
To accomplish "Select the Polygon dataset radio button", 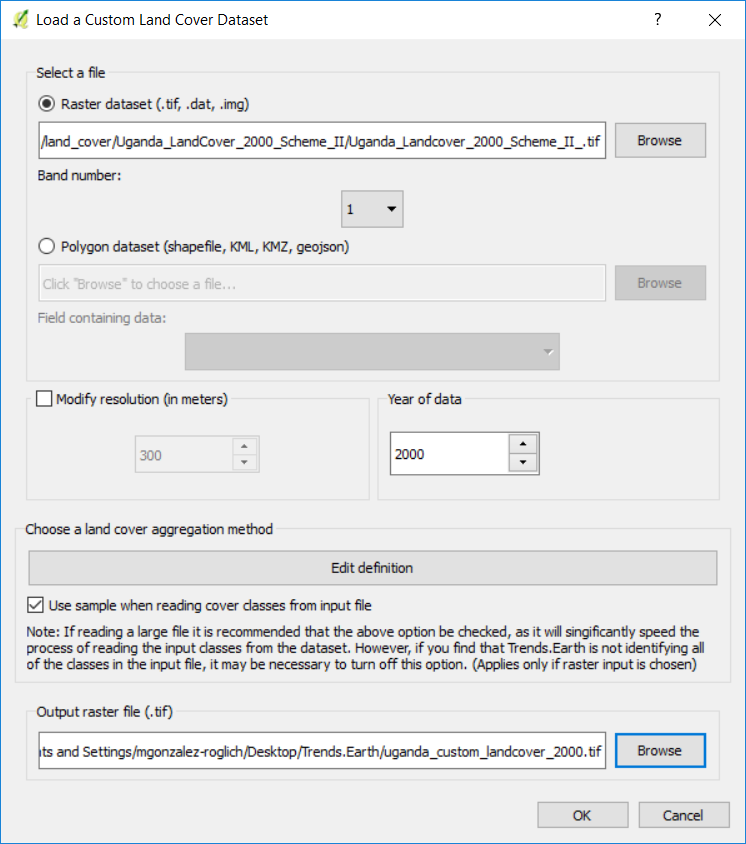I will (47, 246).
